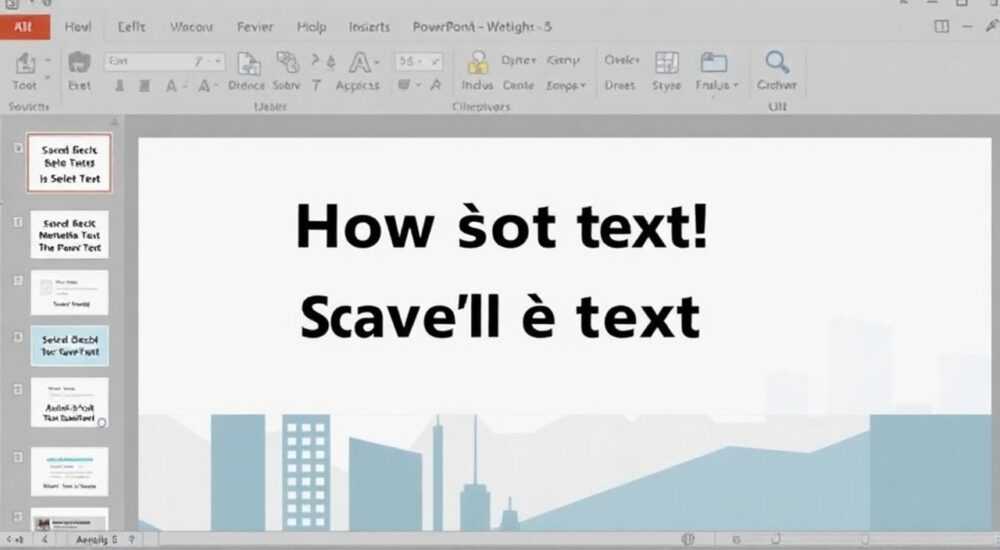
Task: Click the Exet slide icon
Action: [x=79, y=63]
